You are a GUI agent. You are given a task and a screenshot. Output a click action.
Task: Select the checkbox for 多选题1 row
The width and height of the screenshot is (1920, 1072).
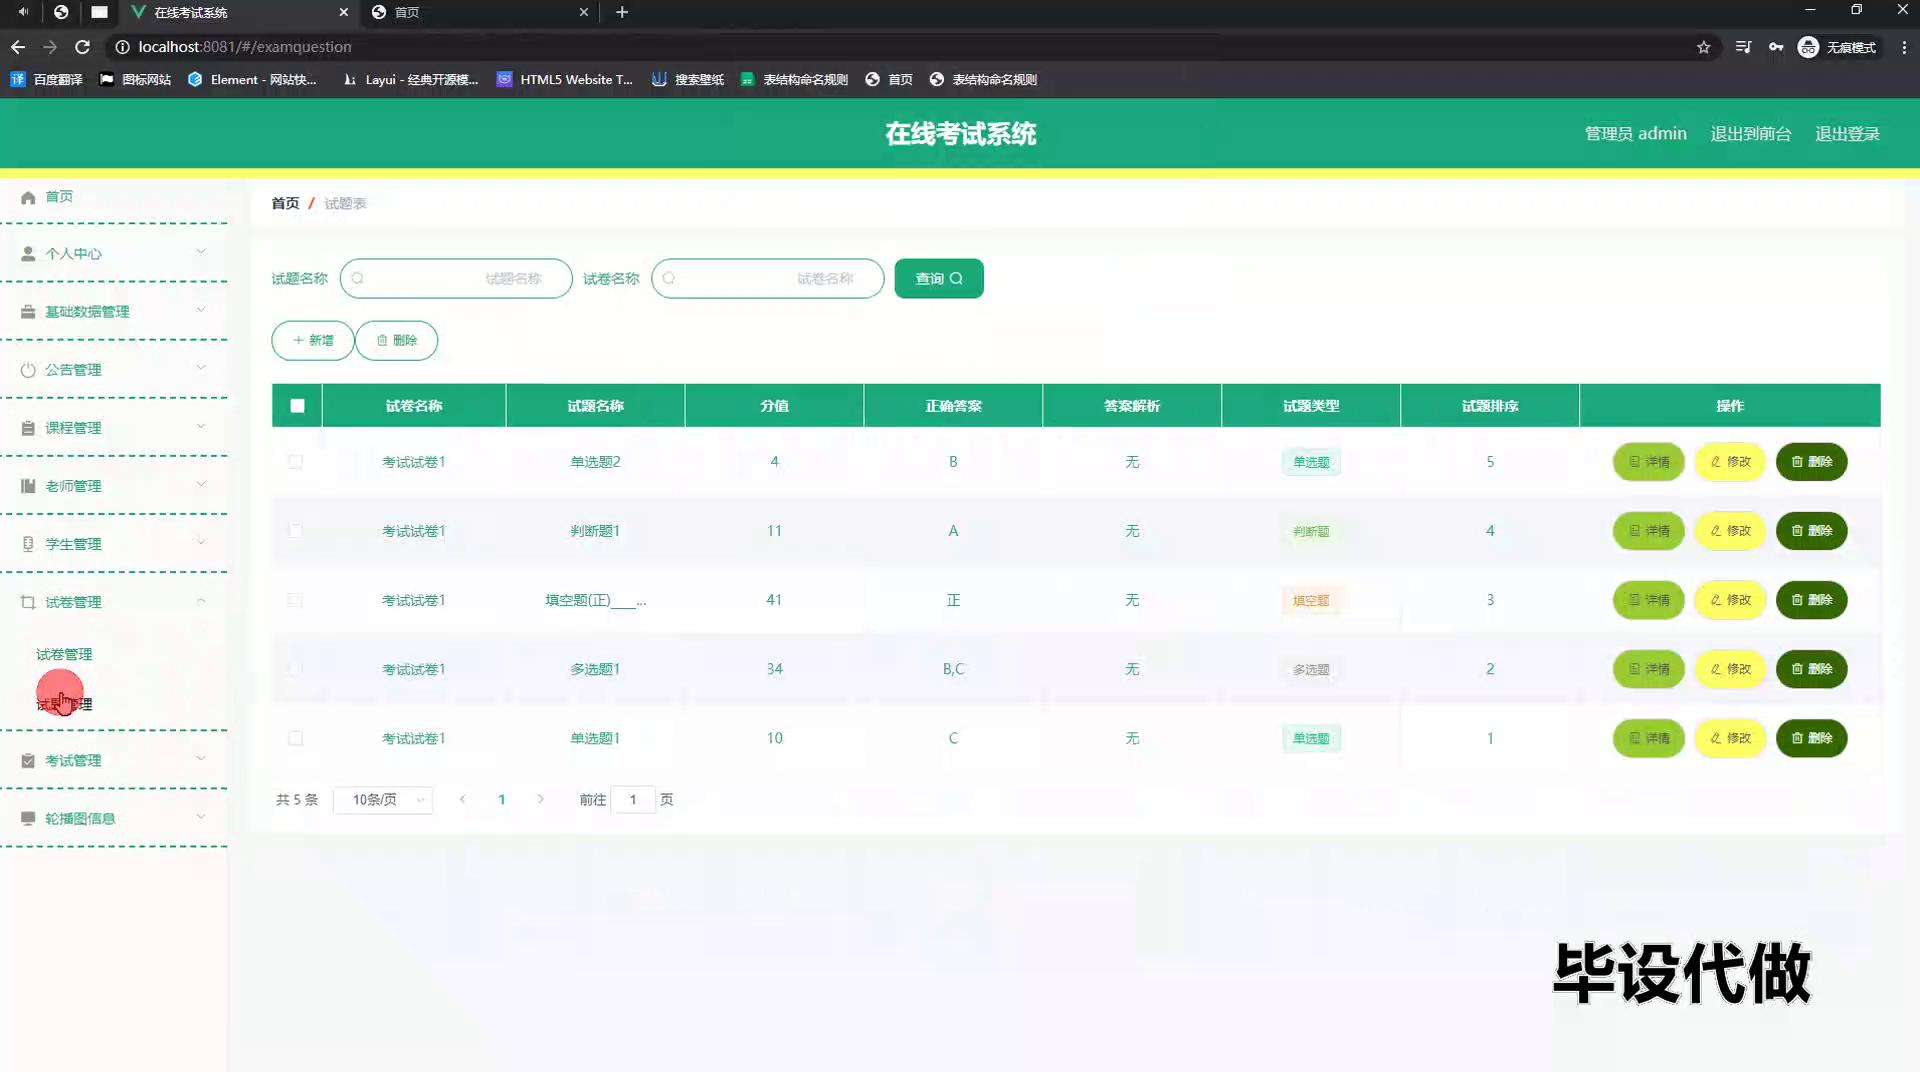(295, 669)
